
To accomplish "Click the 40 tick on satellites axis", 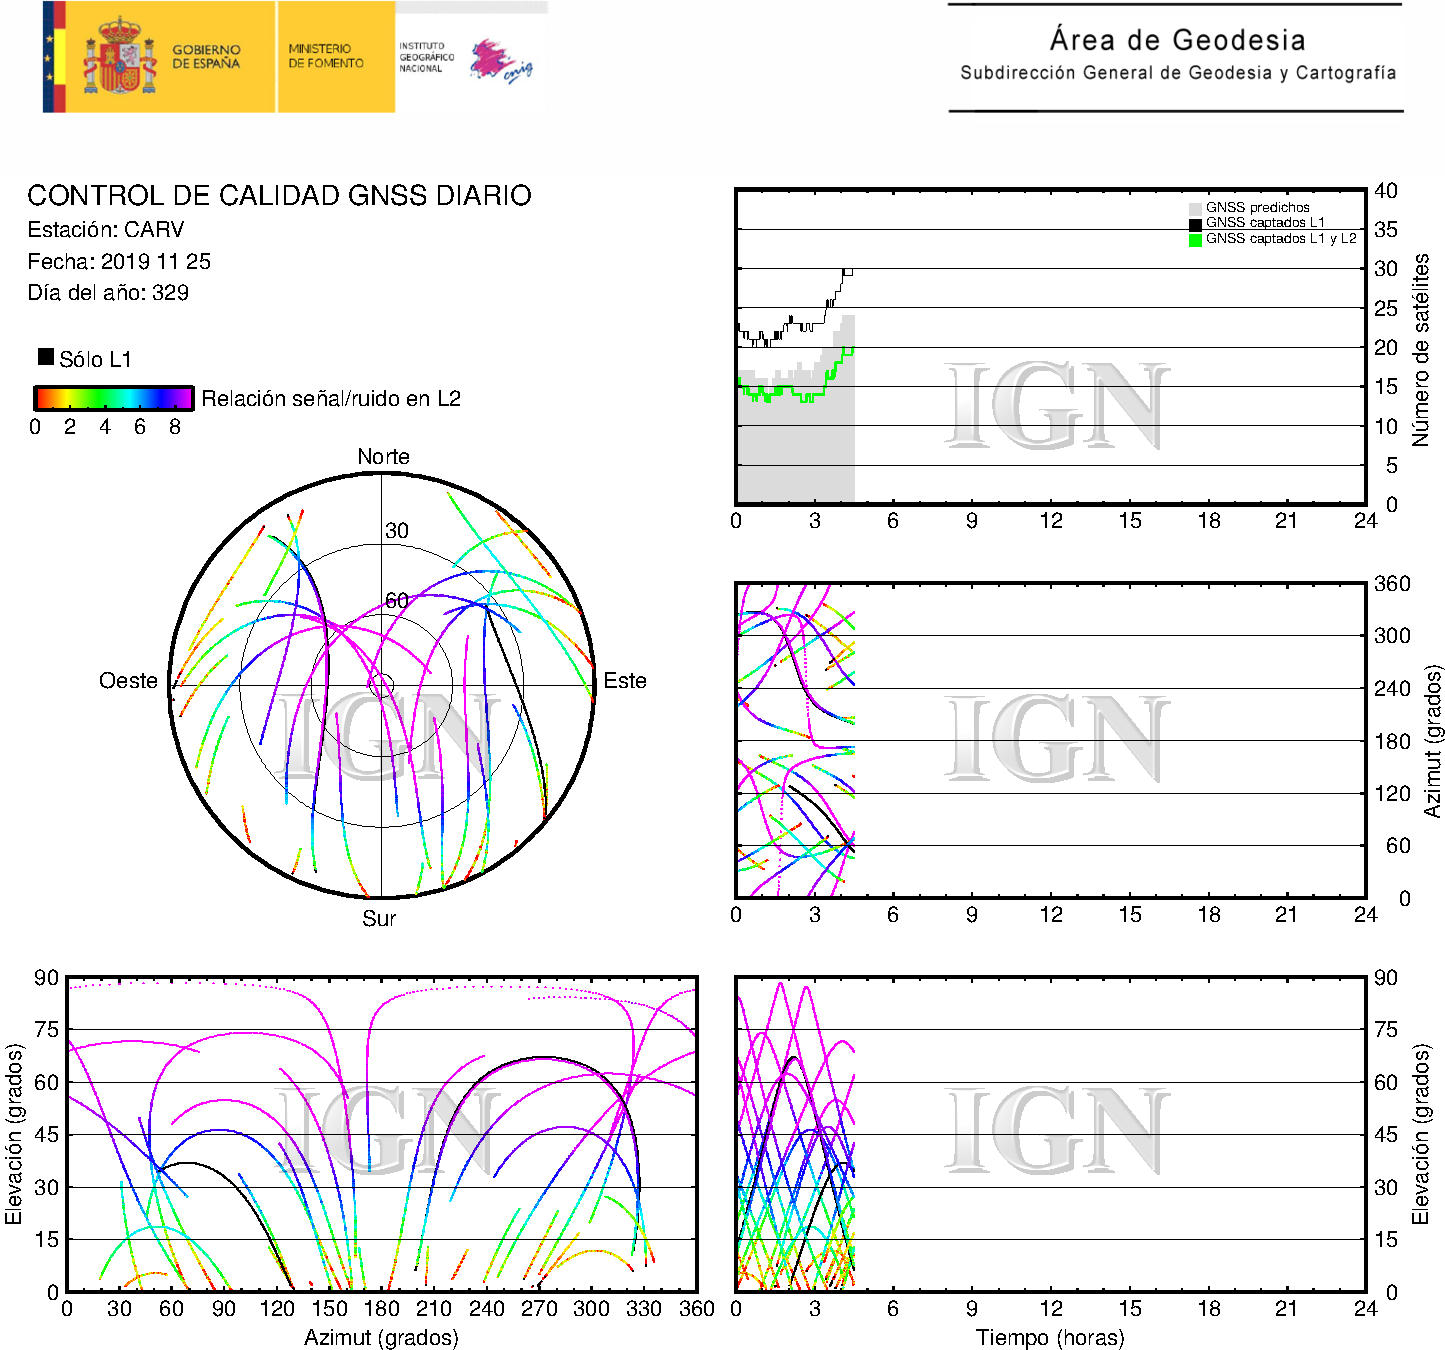I will [1385, 190].
